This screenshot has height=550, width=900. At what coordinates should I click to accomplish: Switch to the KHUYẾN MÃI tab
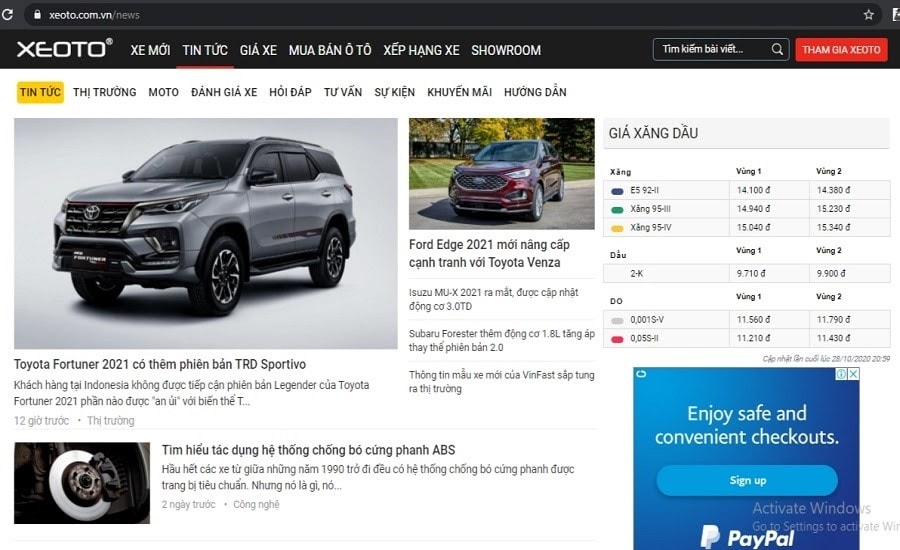[459, 92]
